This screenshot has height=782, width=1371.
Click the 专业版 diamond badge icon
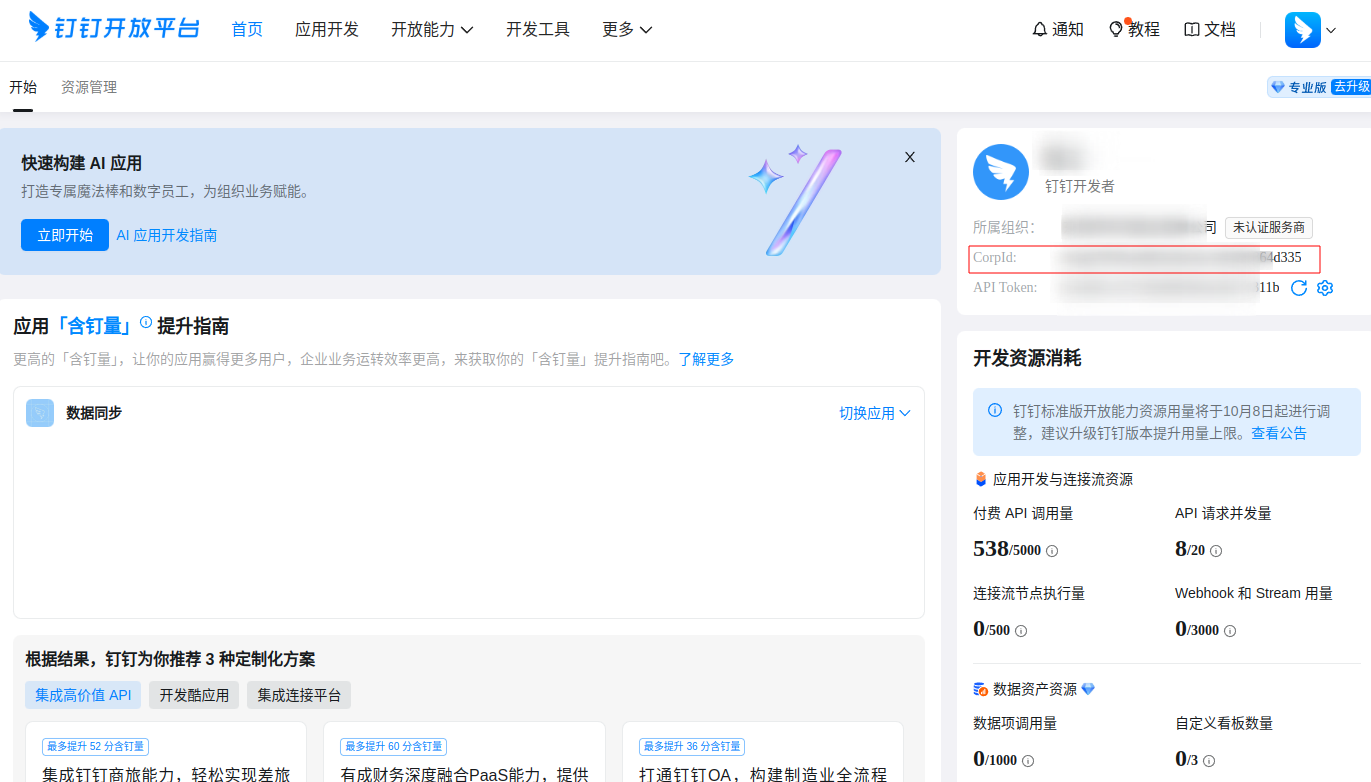coord(1277,86)
